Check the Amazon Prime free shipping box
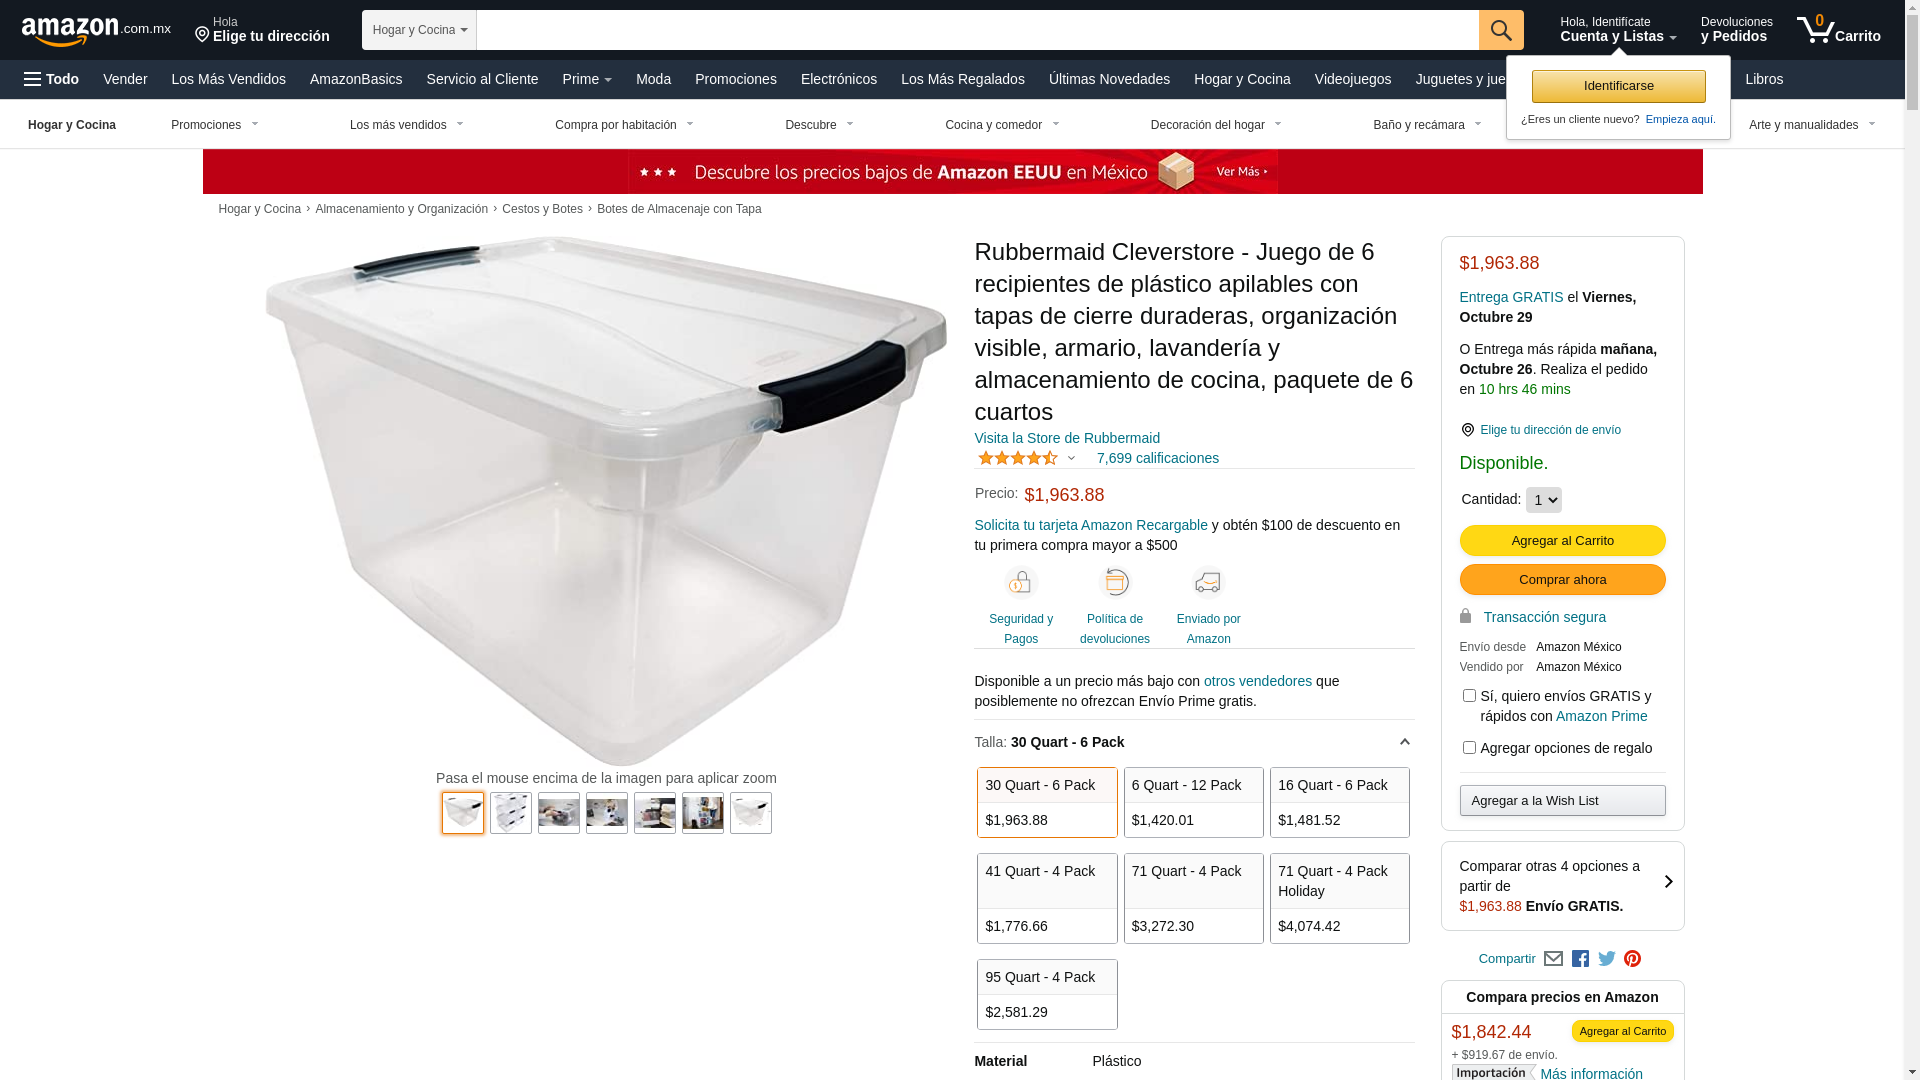Screen dimensions: 1920x1080 tap(1469, 695)
